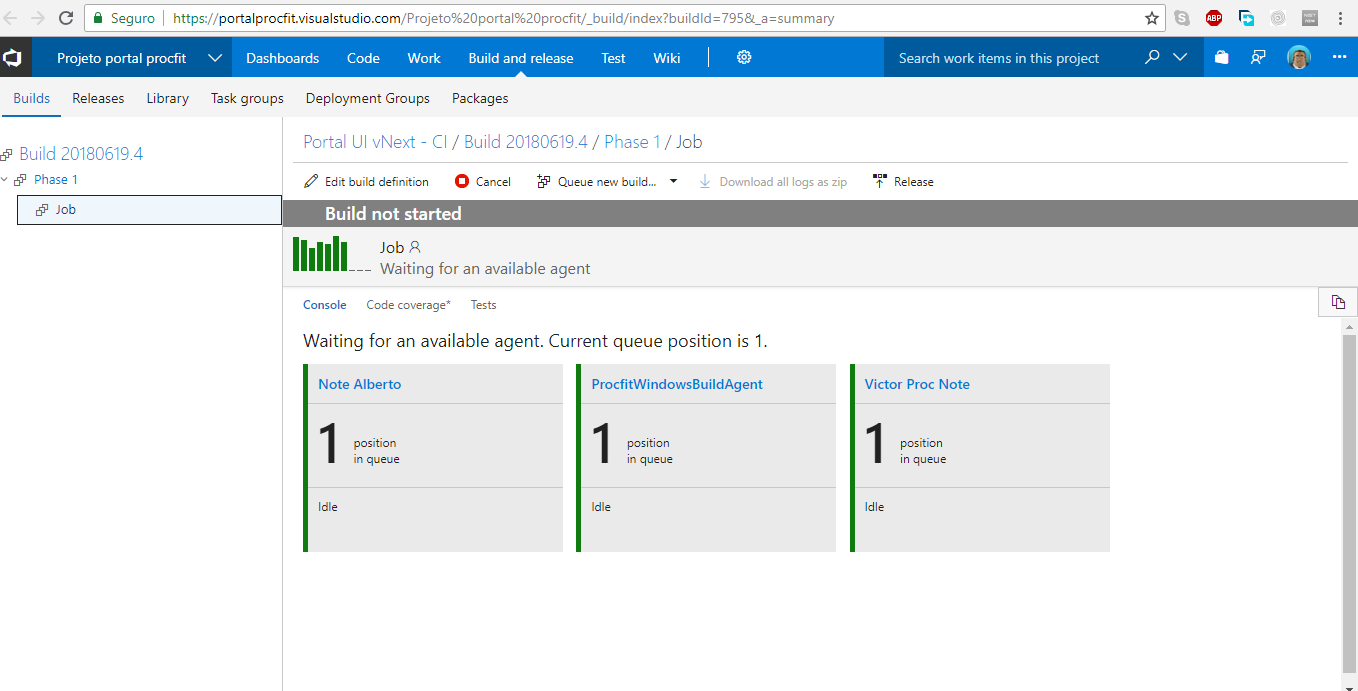The width and height of the screenshot is (1358, 691).
Task: Click the browser refresh icon
Action: [66, 17]
